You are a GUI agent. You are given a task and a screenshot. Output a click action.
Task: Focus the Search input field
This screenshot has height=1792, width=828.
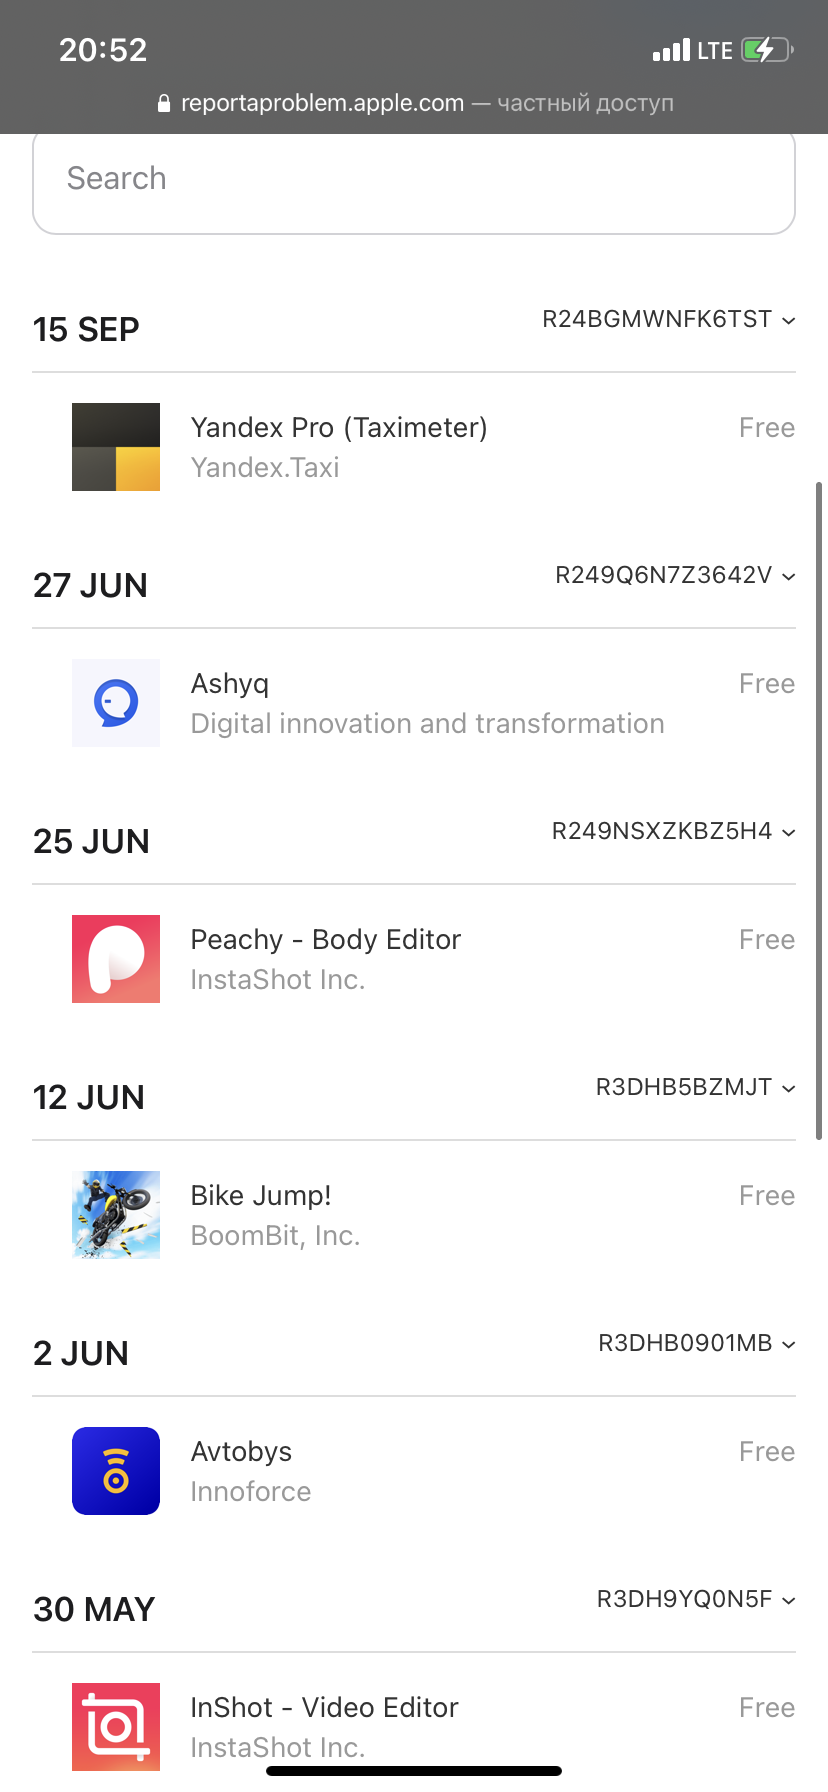point(414,179)
